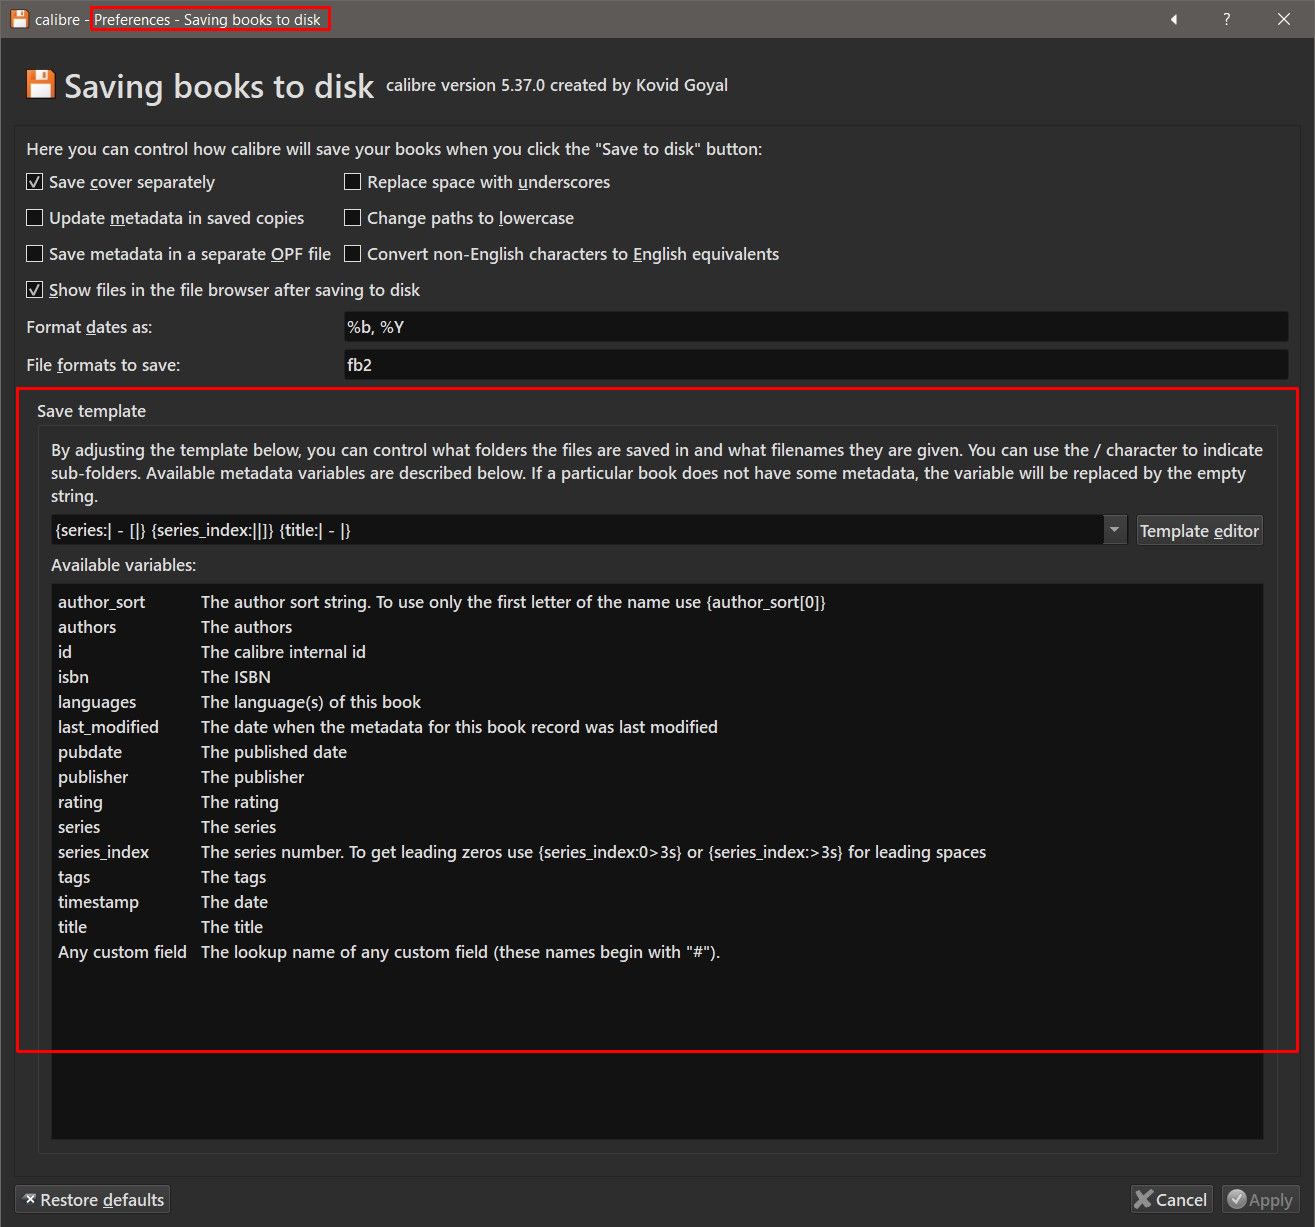
Task: Tick Replace space with underscores
Action: pyautogui.click(x=353, y=182)
